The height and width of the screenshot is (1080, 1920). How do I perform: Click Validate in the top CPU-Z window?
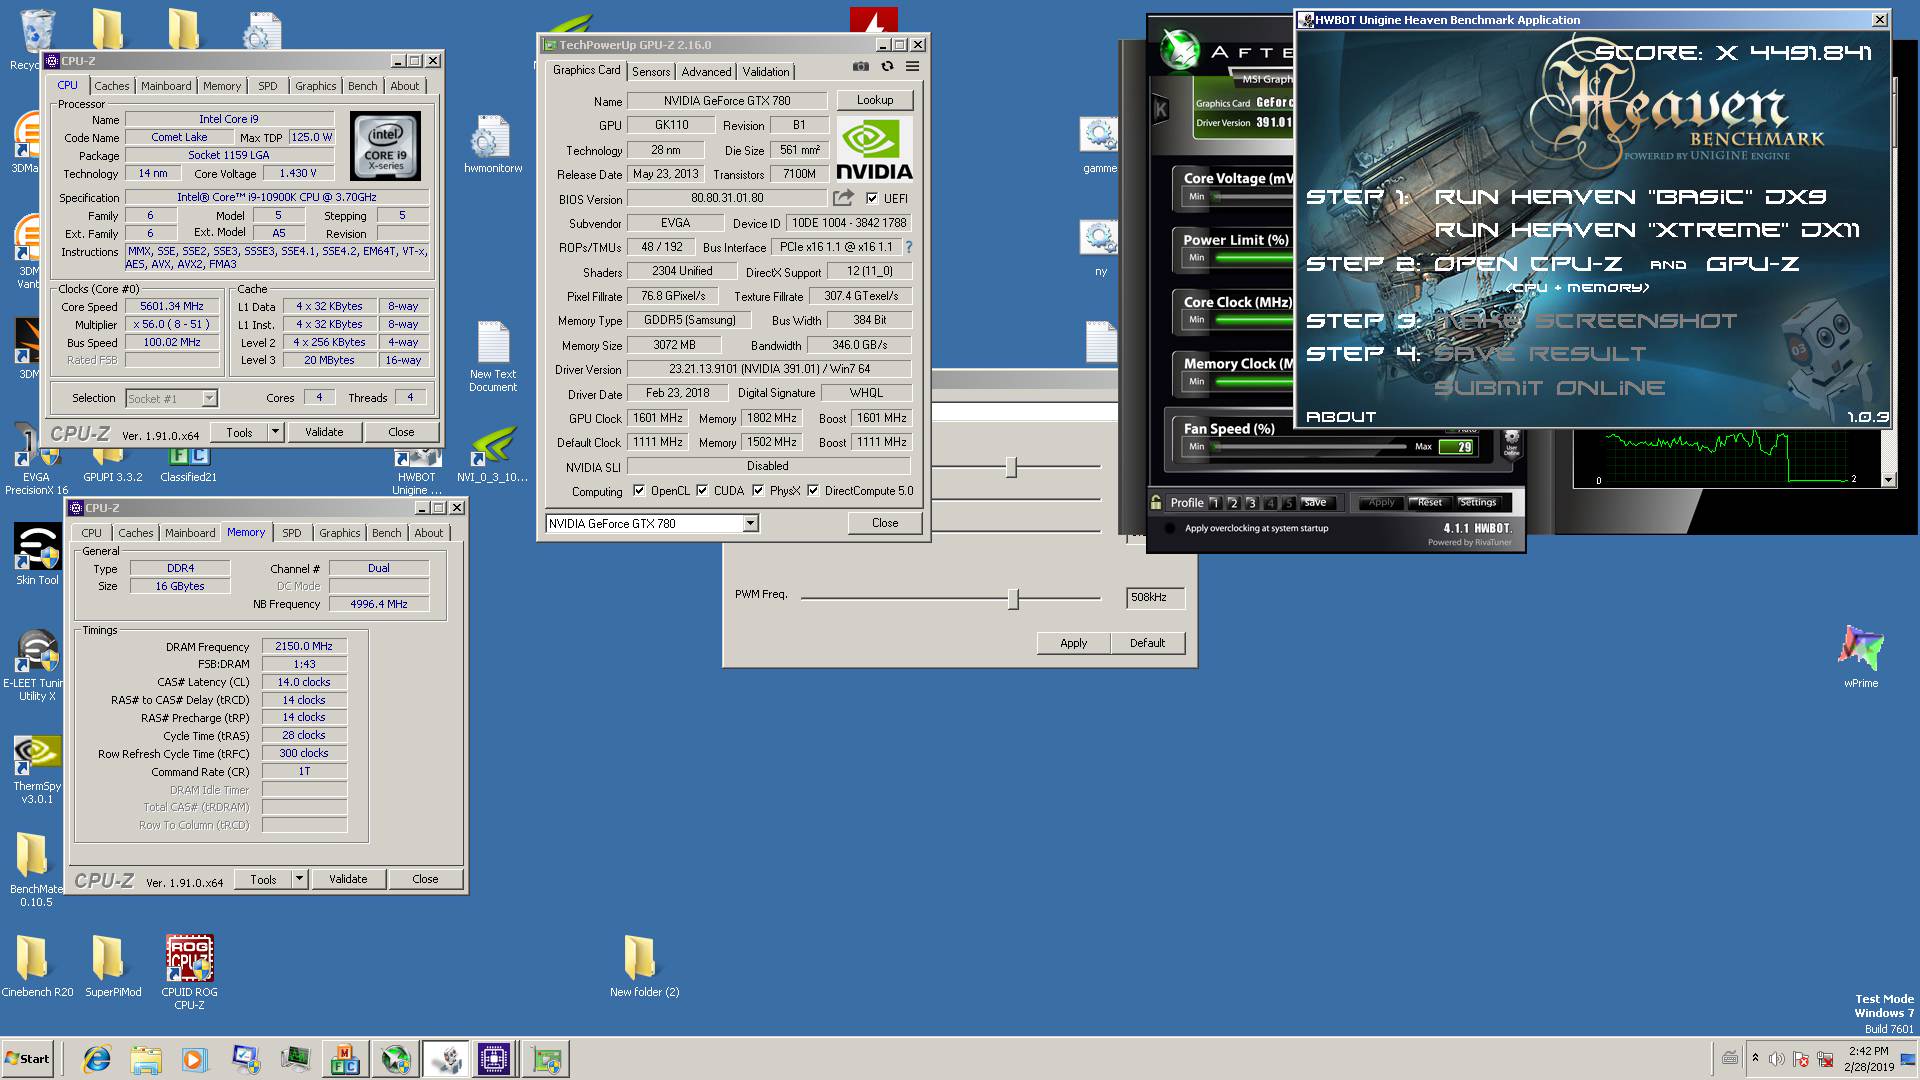324,432
